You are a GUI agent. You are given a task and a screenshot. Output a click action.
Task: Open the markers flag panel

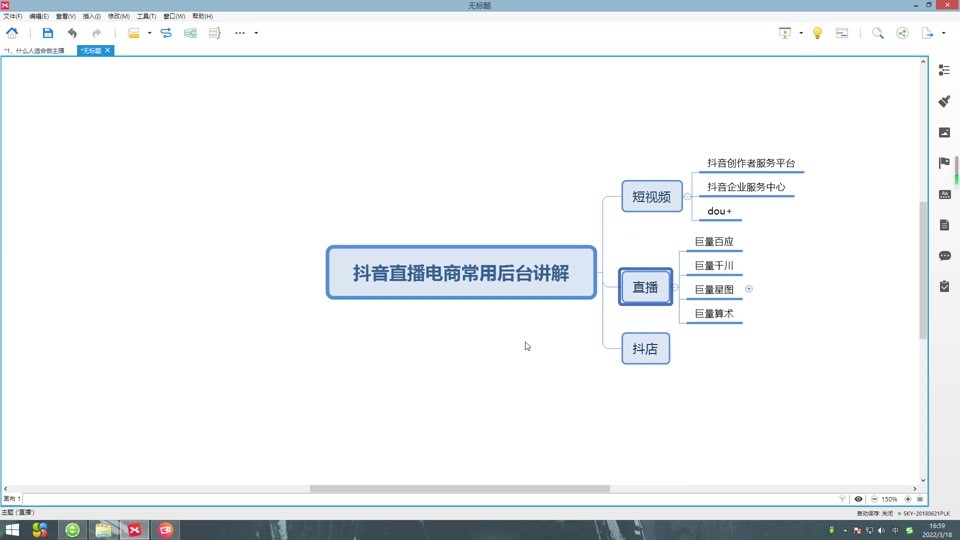(944, 163)
